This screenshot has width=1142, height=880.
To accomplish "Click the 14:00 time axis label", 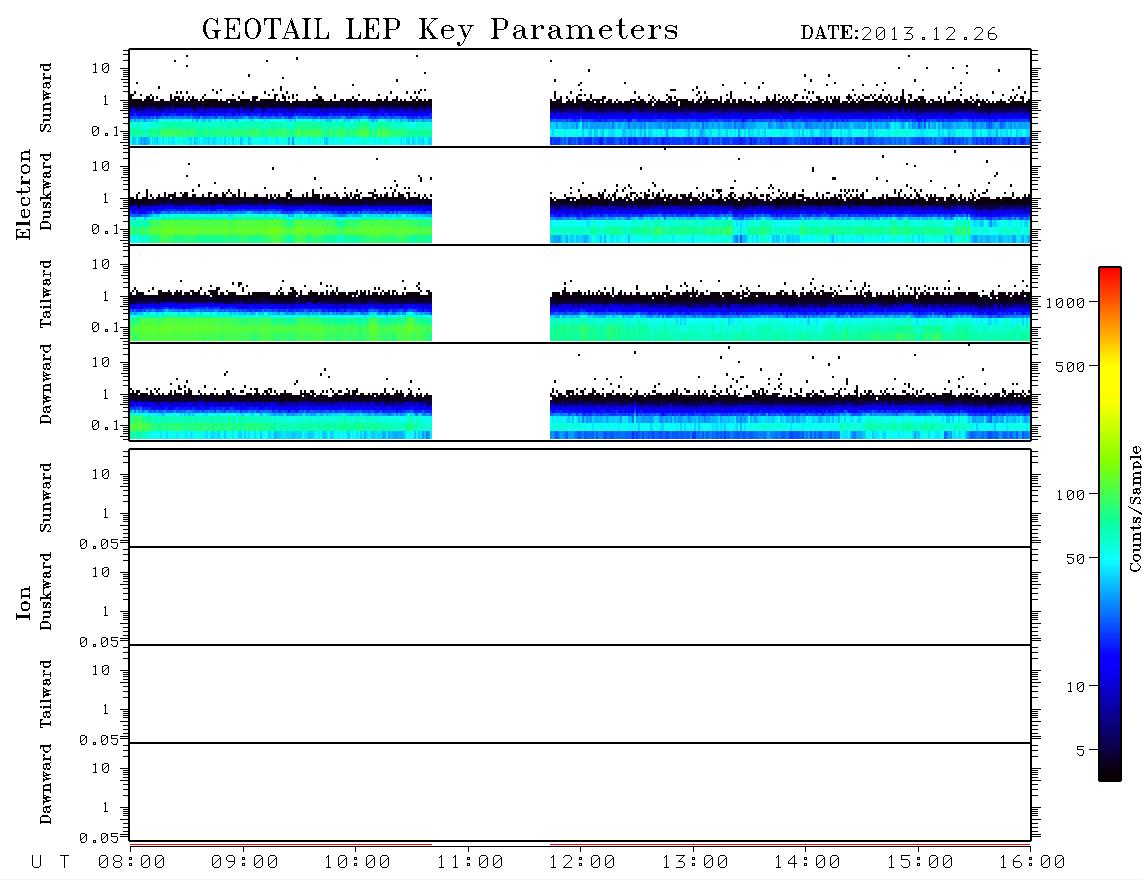I will [x=807, y=862].
